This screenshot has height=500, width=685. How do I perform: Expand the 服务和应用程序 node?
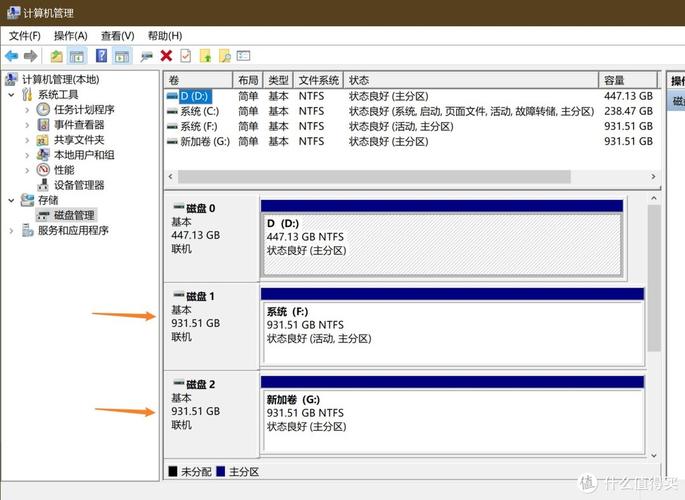coord(11,231)
